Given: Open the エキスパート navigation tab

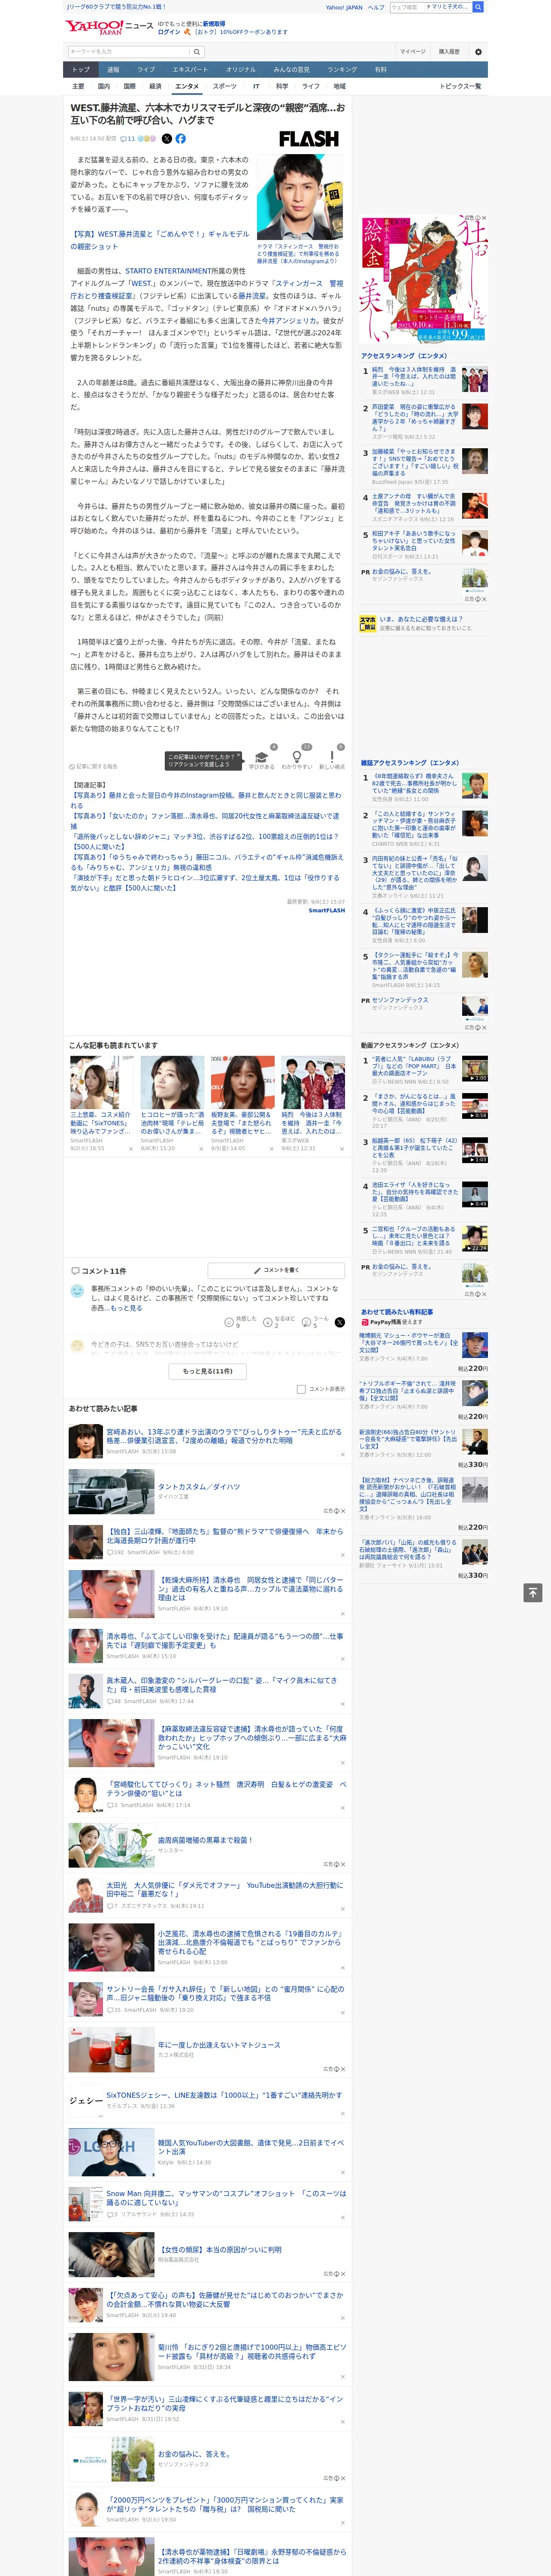Looking at the screenshot, I should coord(190,70).
